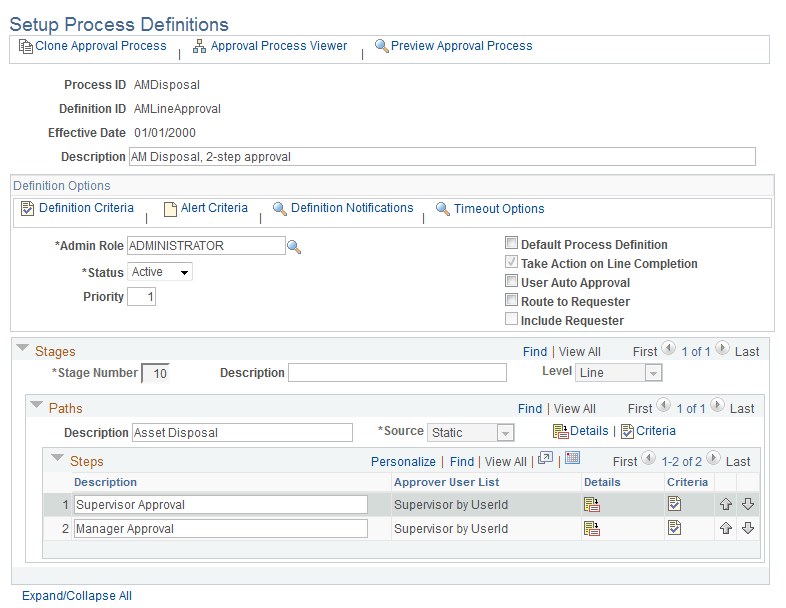Click Personalize link in Steps grid
The width and height of the screenshot is (786, 608).
403,462
